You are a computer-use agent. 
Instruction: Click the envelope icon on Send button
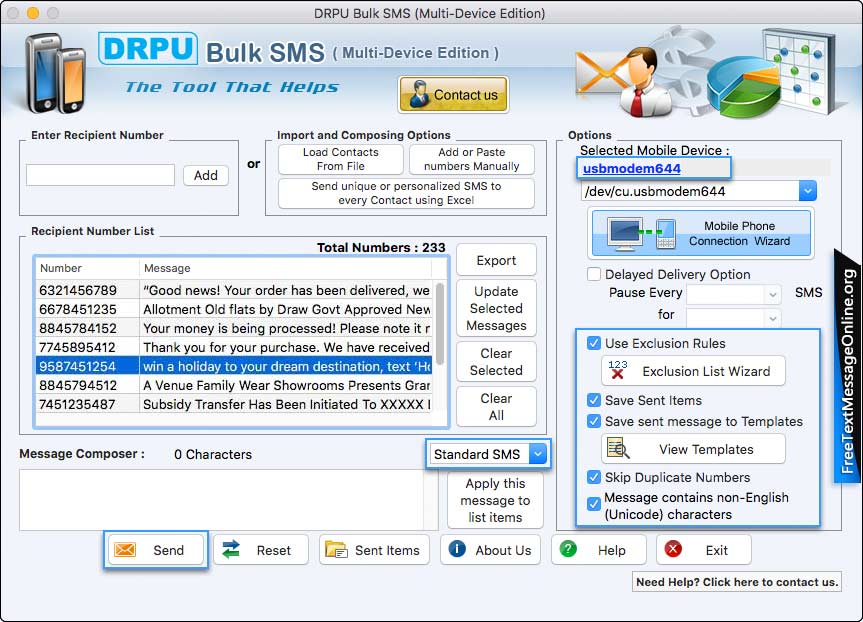125,549
